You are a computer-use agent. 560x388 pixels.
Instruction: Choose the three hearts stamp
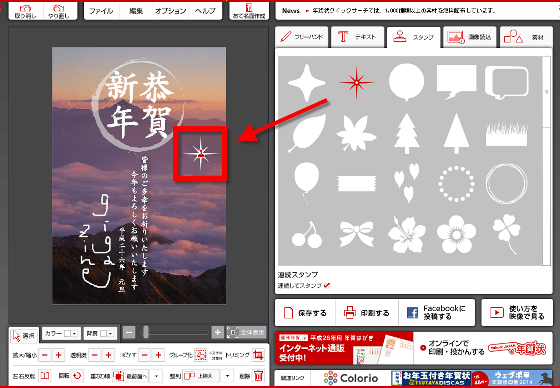pos(406,183)
